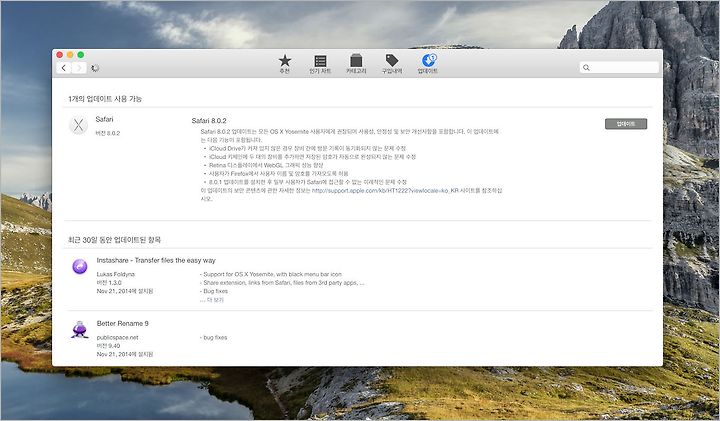Click the Safari compass app icon

(x=79, y=125)
